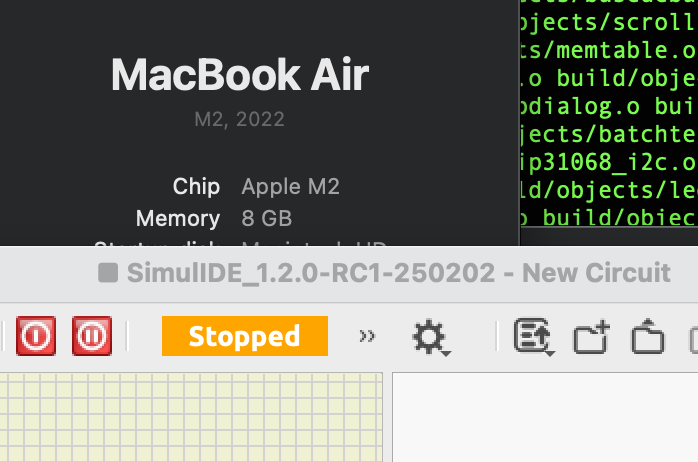Click the new folder plus icon
Image resolution: width=698 pixels, height=462 pixels.
point(591,338)
